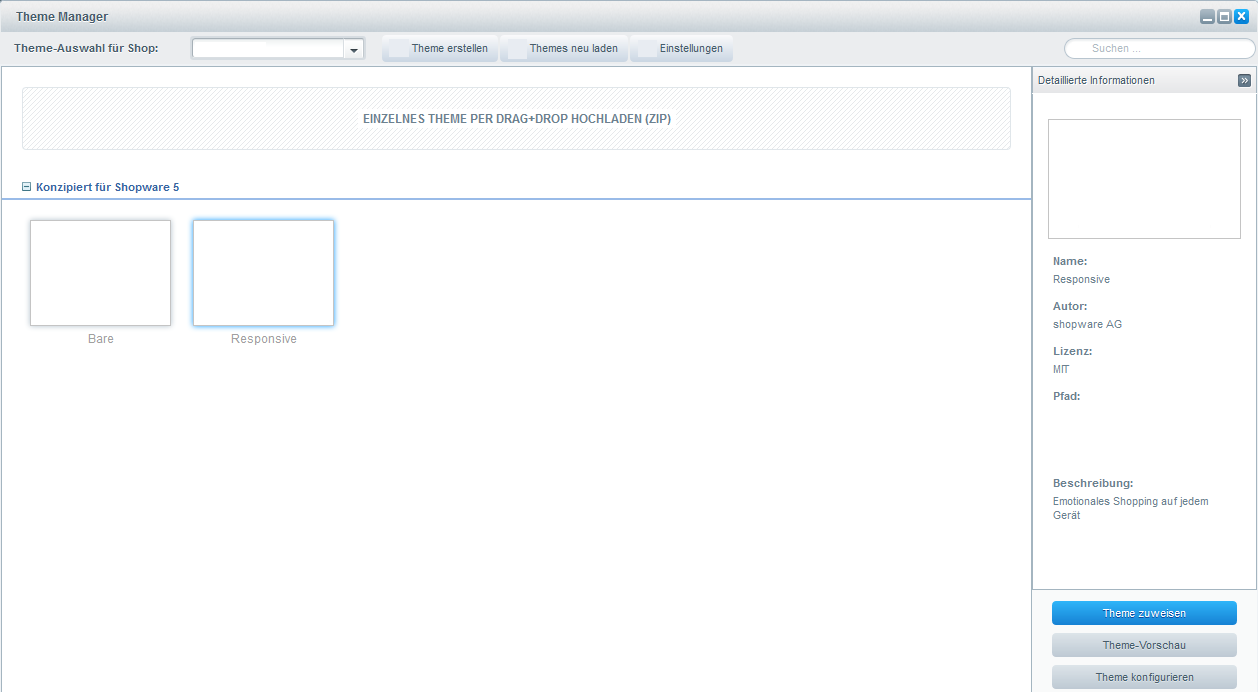Viewport: 1258px width, 692px height.
Task: Collapse the Konzipiert für Shopware 5 group
Action: coord(27,187)
